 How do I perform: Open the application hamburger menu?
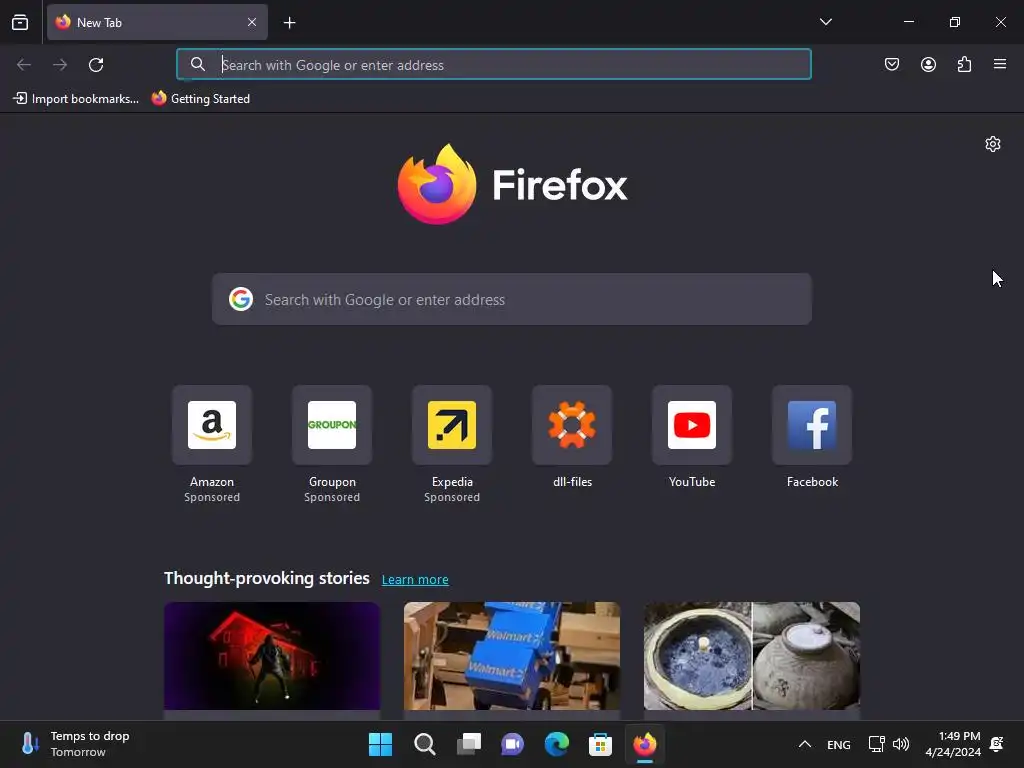point(1000,64)
